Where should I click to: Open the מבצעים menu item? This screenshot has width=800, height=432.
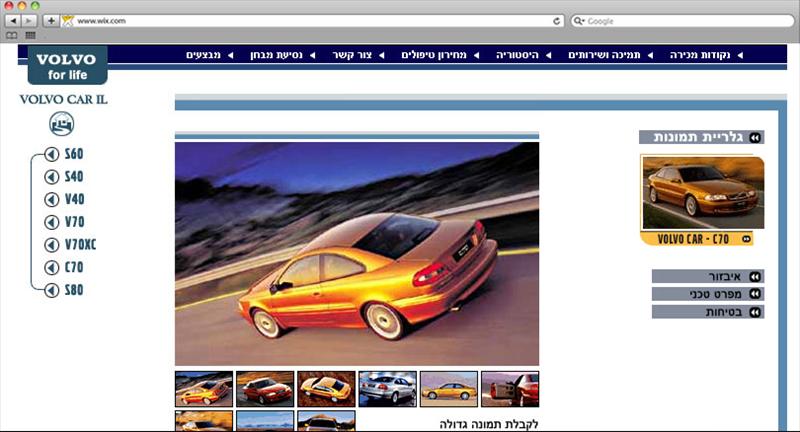204,55
